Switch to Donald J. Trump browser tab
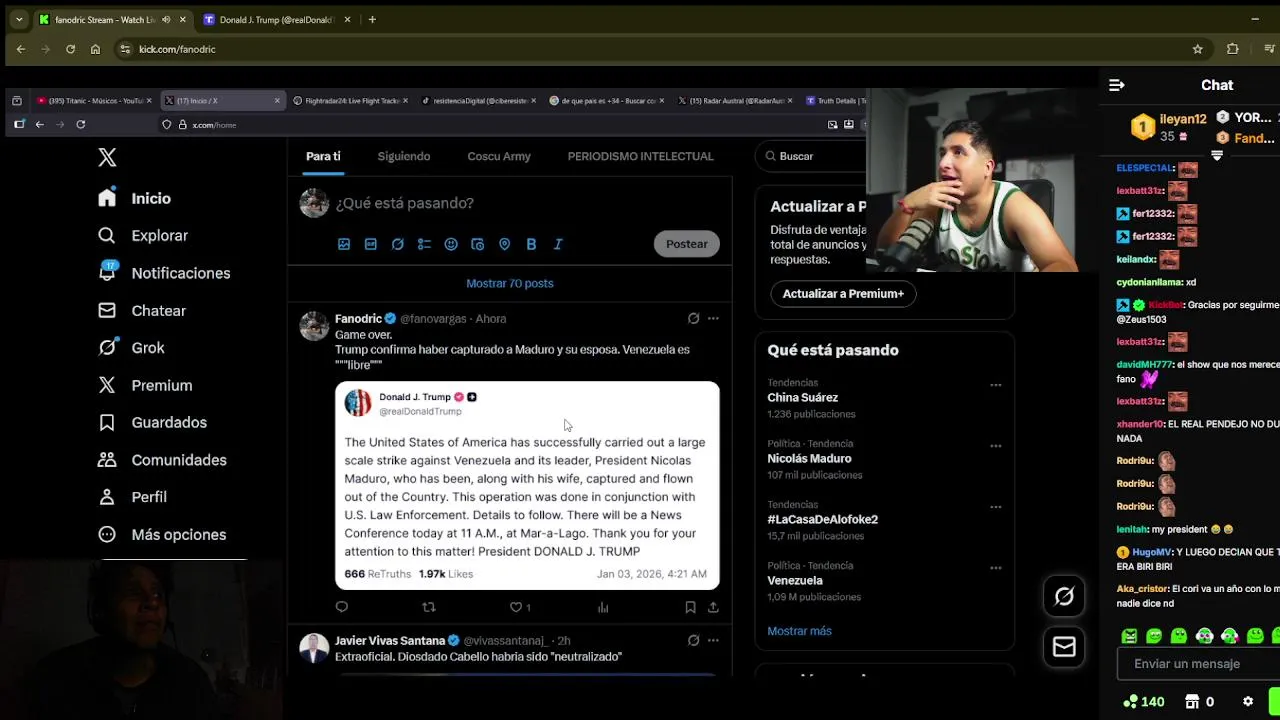Viewport: 1280px width, 720px height. pos(277,19)
